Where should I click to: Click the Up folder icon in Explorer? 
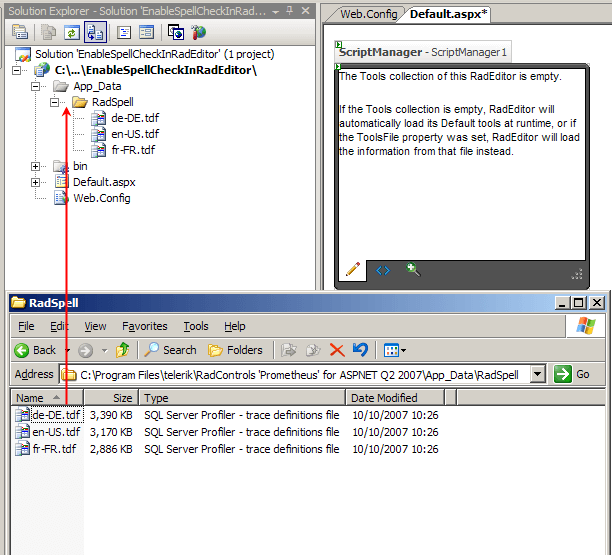[122, 350]
